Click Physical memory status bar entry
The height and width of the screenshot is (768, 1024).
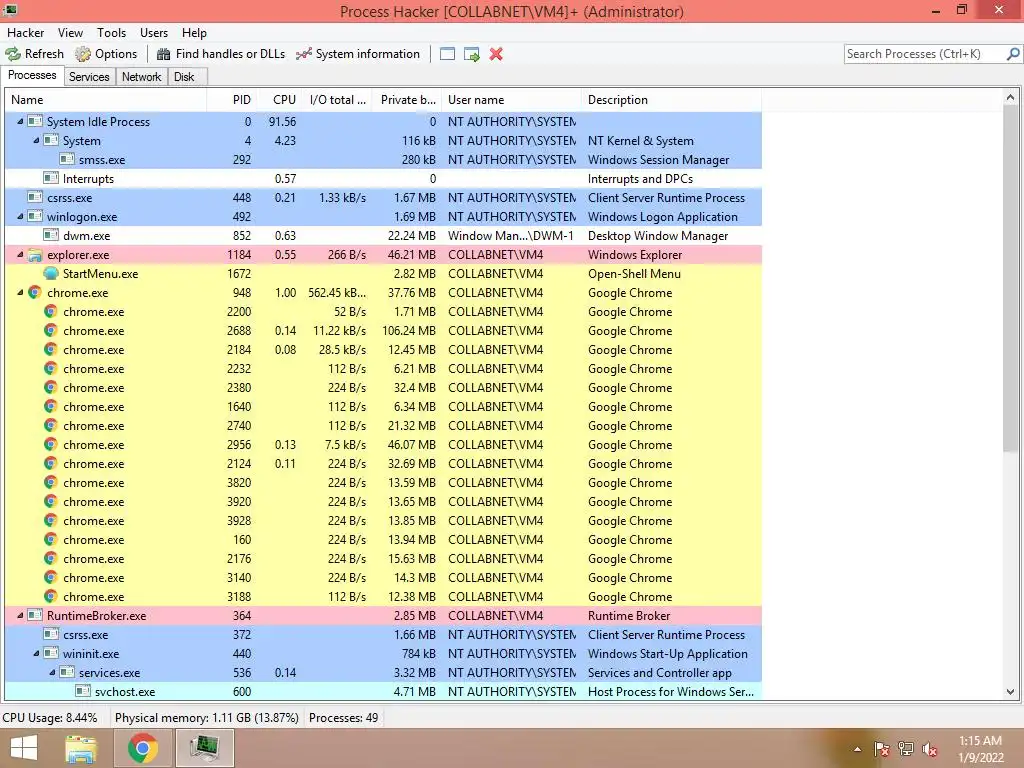(x=206, y=718)
